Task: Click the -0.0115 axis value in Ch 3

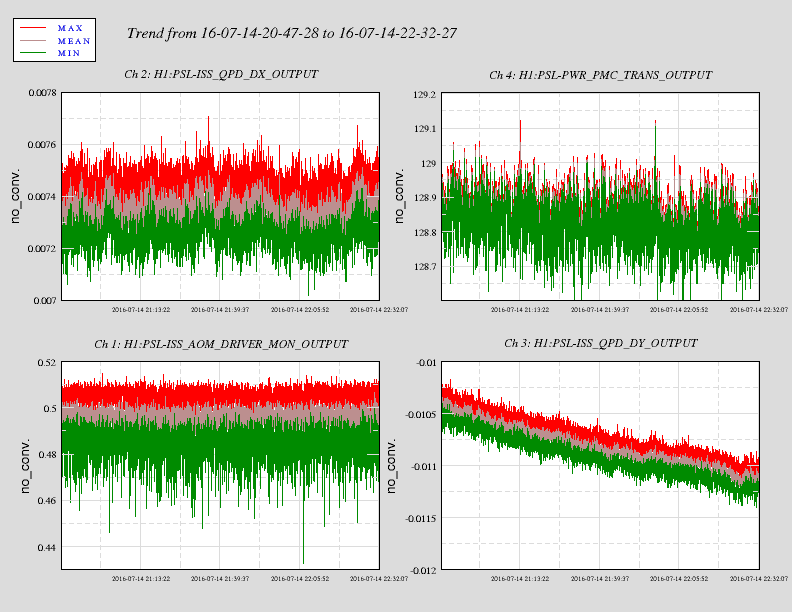Action: click(421, 519)
